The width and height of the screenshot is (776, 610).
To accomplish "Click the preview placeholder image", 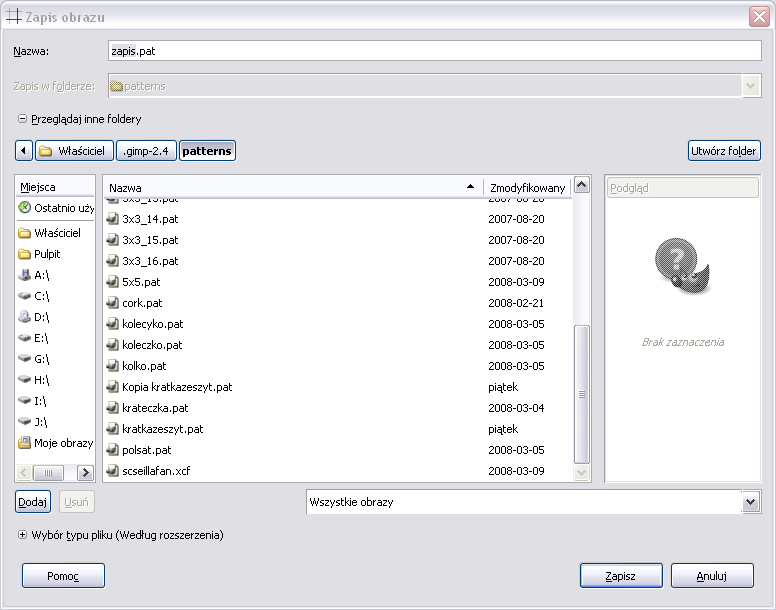I will click(x=682, y=265).
